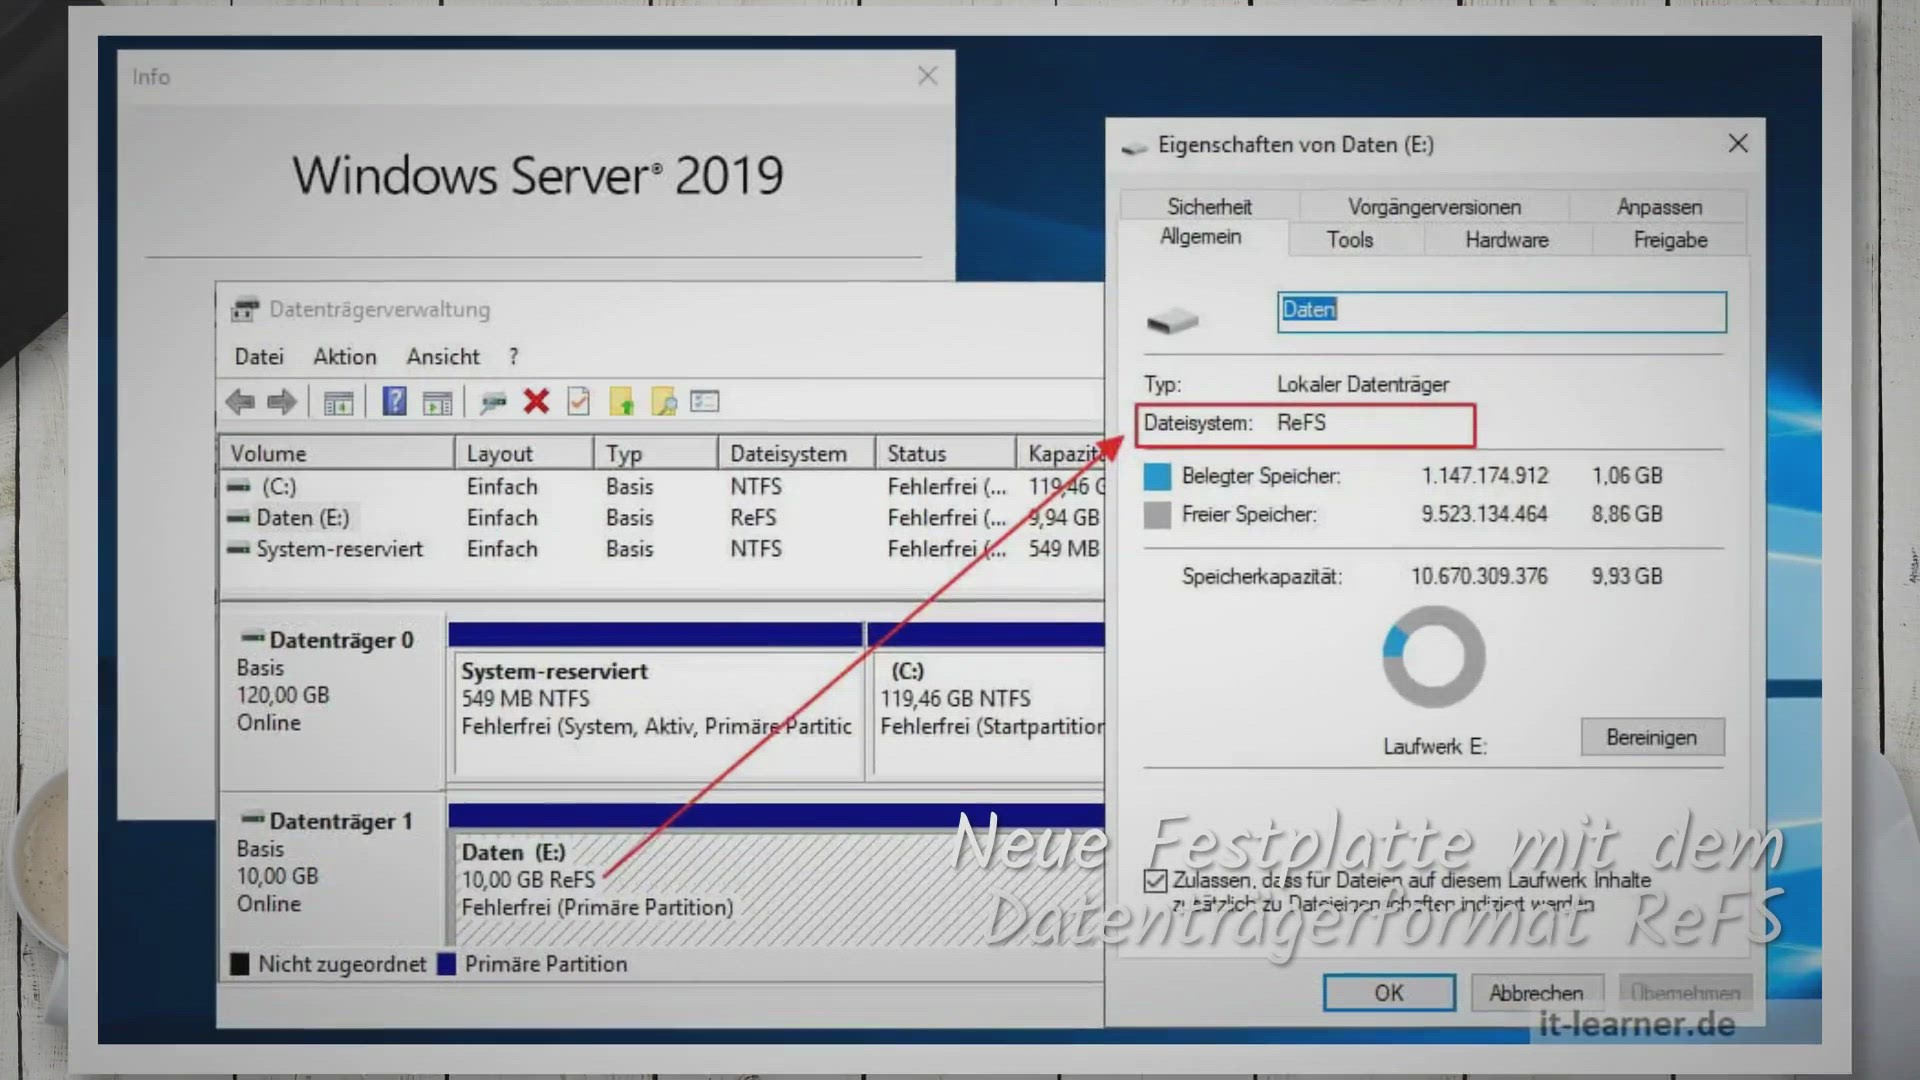Select the Daten (E:) volume row

click(x=302, y=518)
